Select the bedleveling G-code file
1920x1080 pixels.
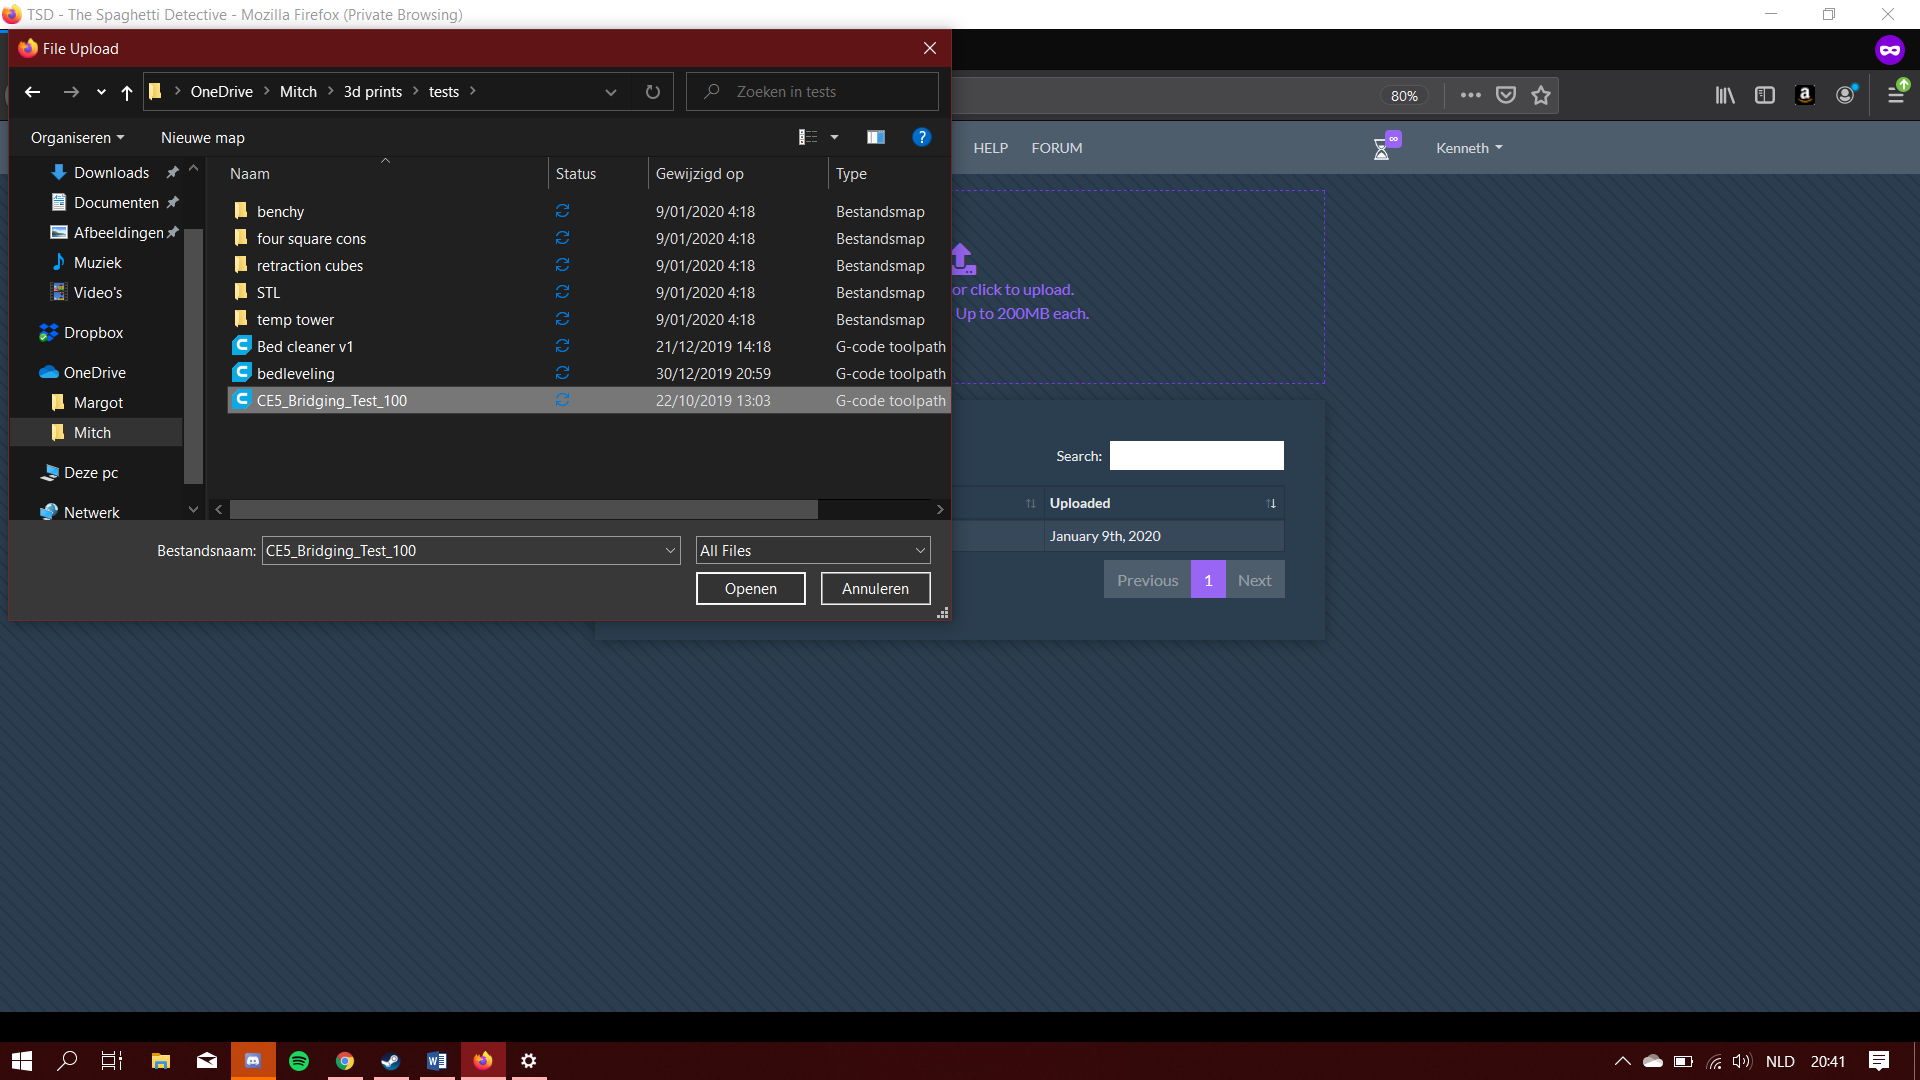[296, 374]
